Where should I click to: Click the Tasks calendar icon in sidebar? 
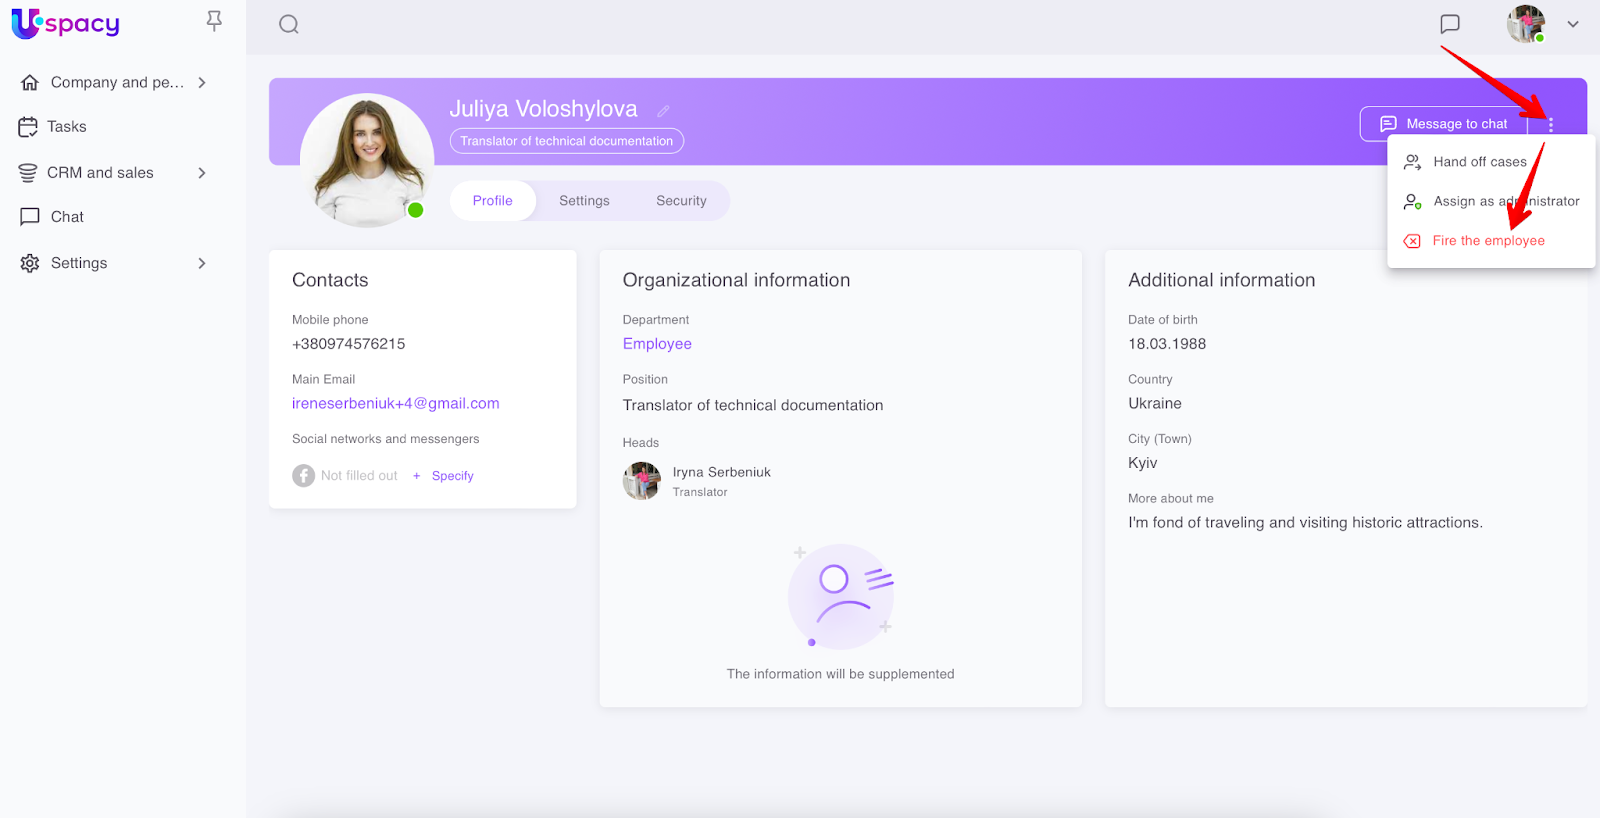28,127
